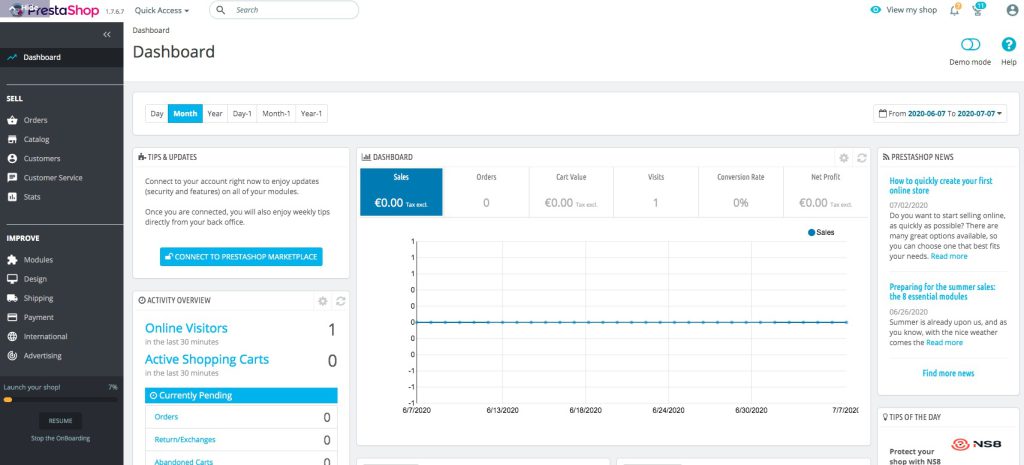Click the Help question mark icon
This screenshot has height=465, width=1024.
click(x=1009, y=44)
